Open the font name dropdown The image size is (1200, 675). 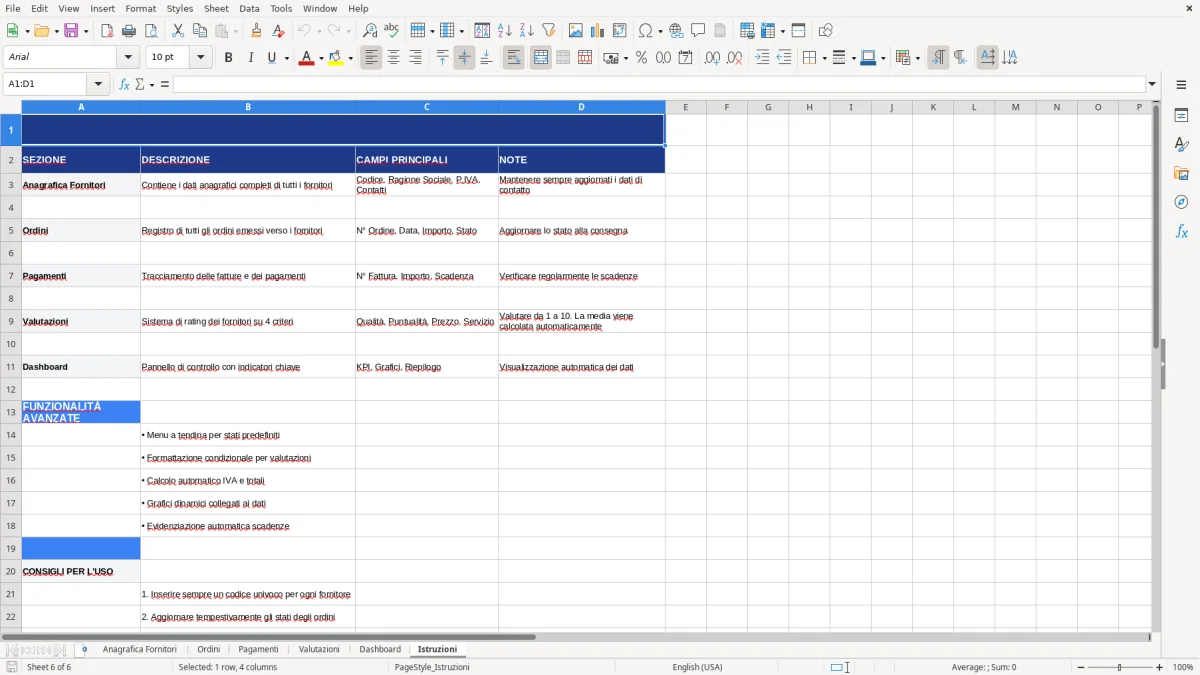[x=127, y=57]
